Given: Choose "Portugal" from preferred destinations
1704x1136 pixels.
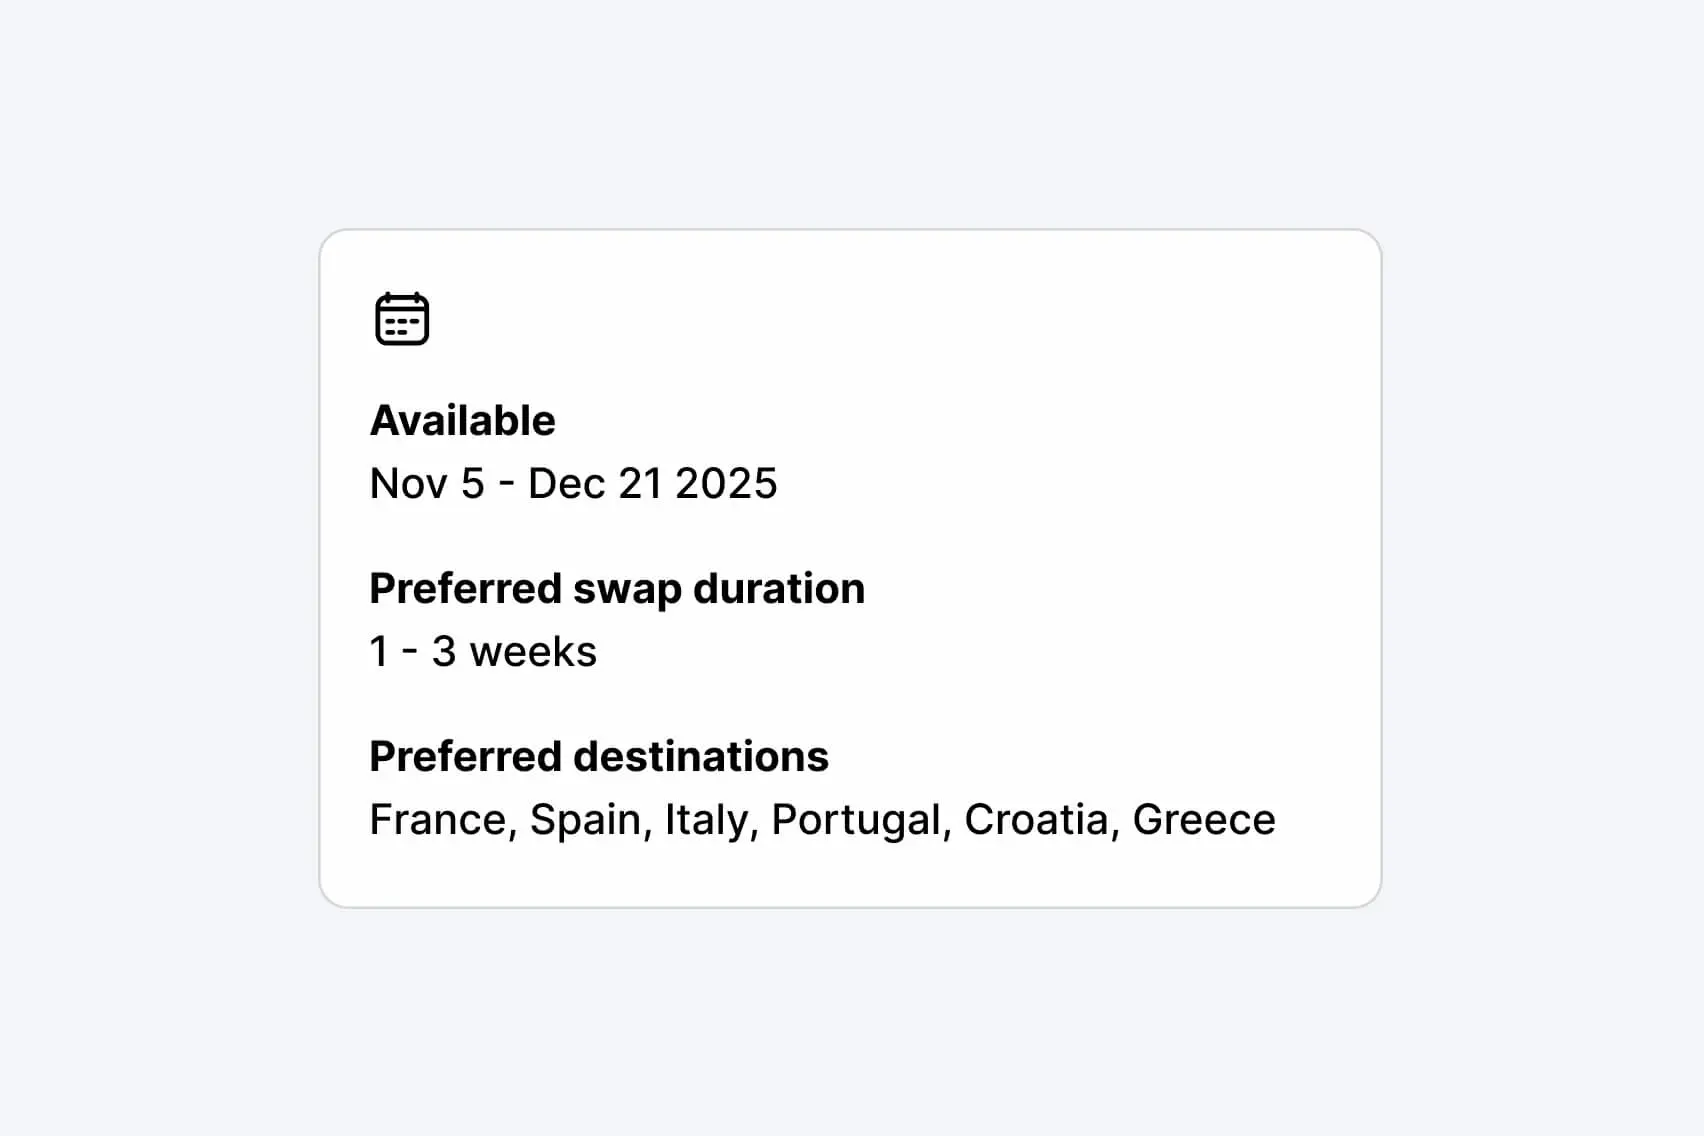Looking at the screenshot, I should (x=858, y=820).
